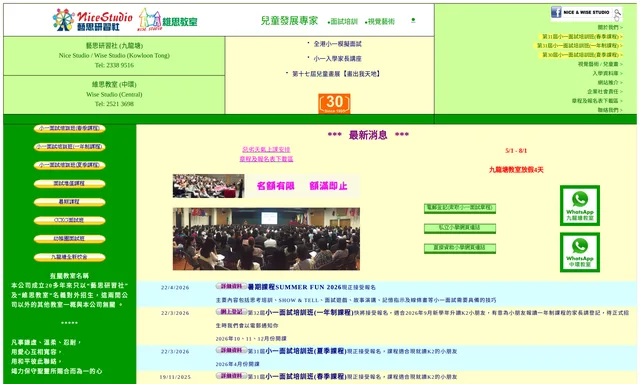Viewport: 640px width, 384px height.
Task: Click 名額有限 額滿即止 banner
Action: pos(302,186)
